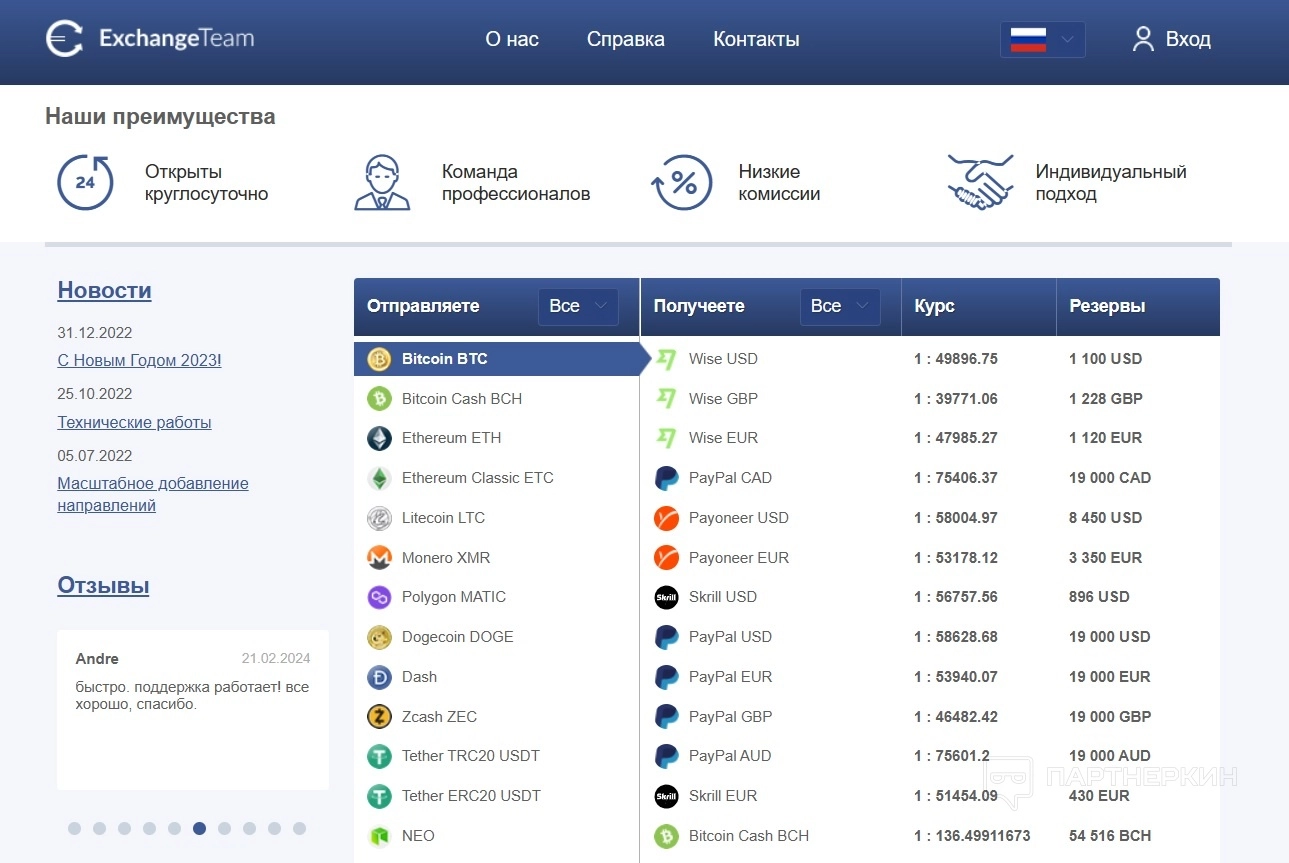The image size is (1289, 863).
Task: Select 'Payoneer EUR' receive row
Action: [930, 558]
